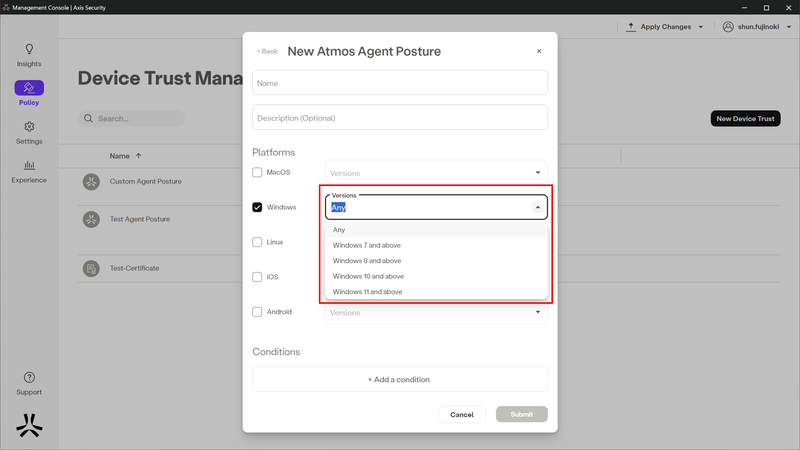Click the Test-Certificate row icon
800x450 pixels.
[x=91, y=268]
